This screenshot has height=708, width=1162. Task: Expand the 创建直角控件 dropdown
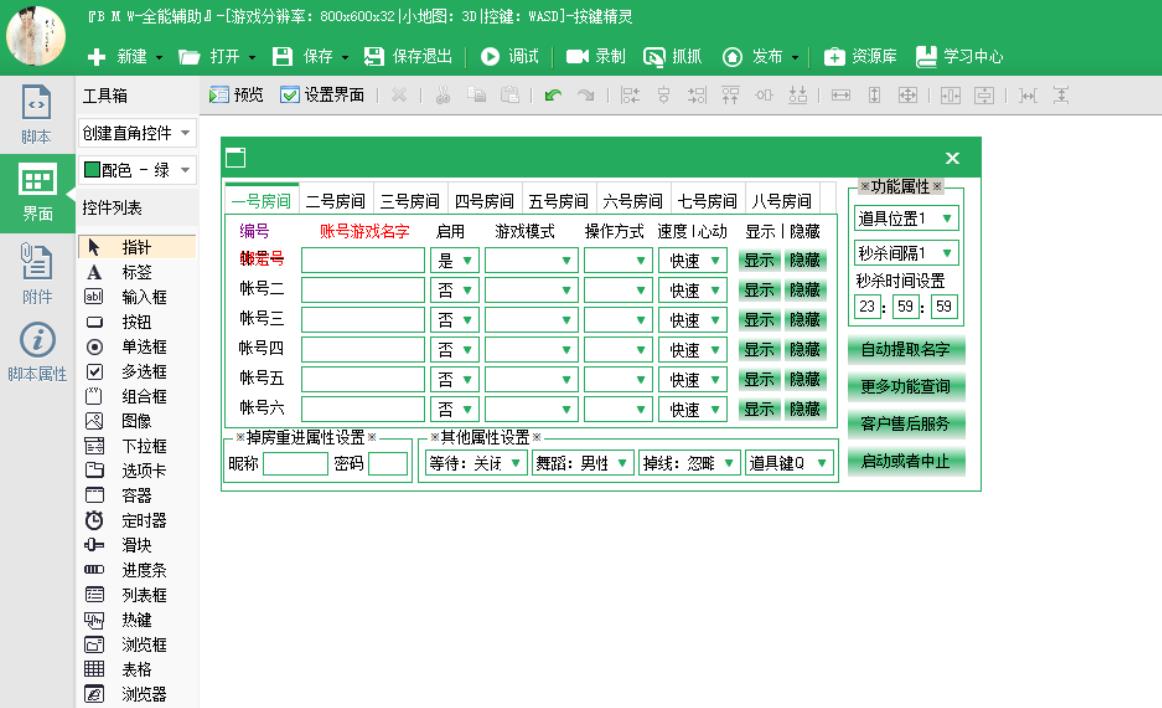[187, 132]
